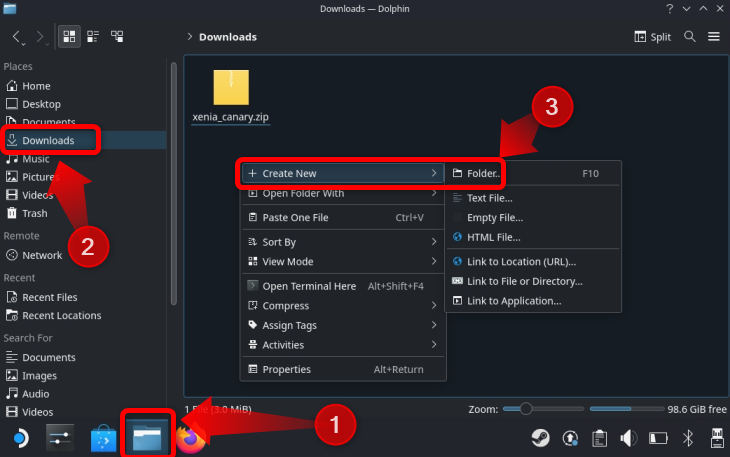Open Videos under Places
This screenshot has height=457, width=730.
click(30, 195)
